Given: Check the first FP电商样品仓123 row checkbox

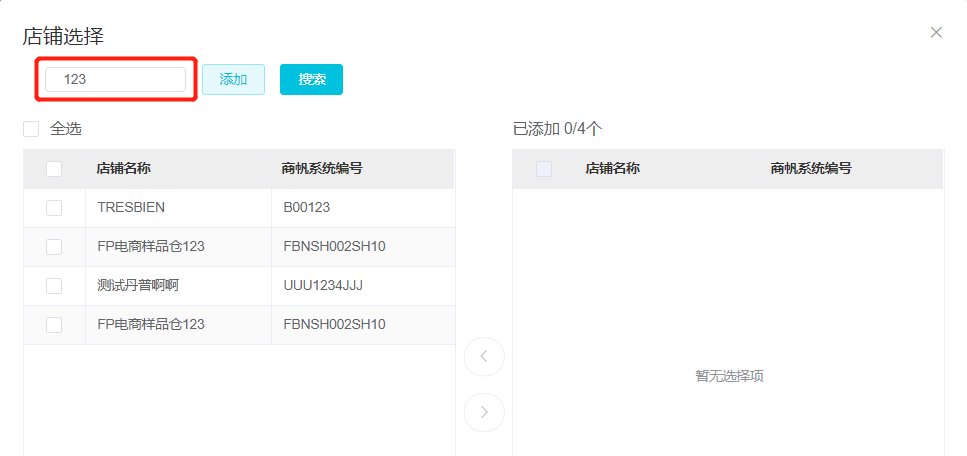Looking at the screenshot, I should [54, 247].
